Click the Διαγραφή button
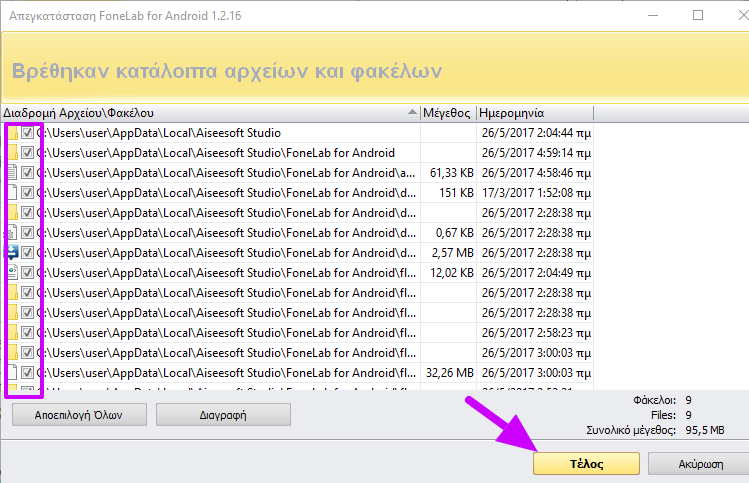The image size is (749, 483). (223, 415)
